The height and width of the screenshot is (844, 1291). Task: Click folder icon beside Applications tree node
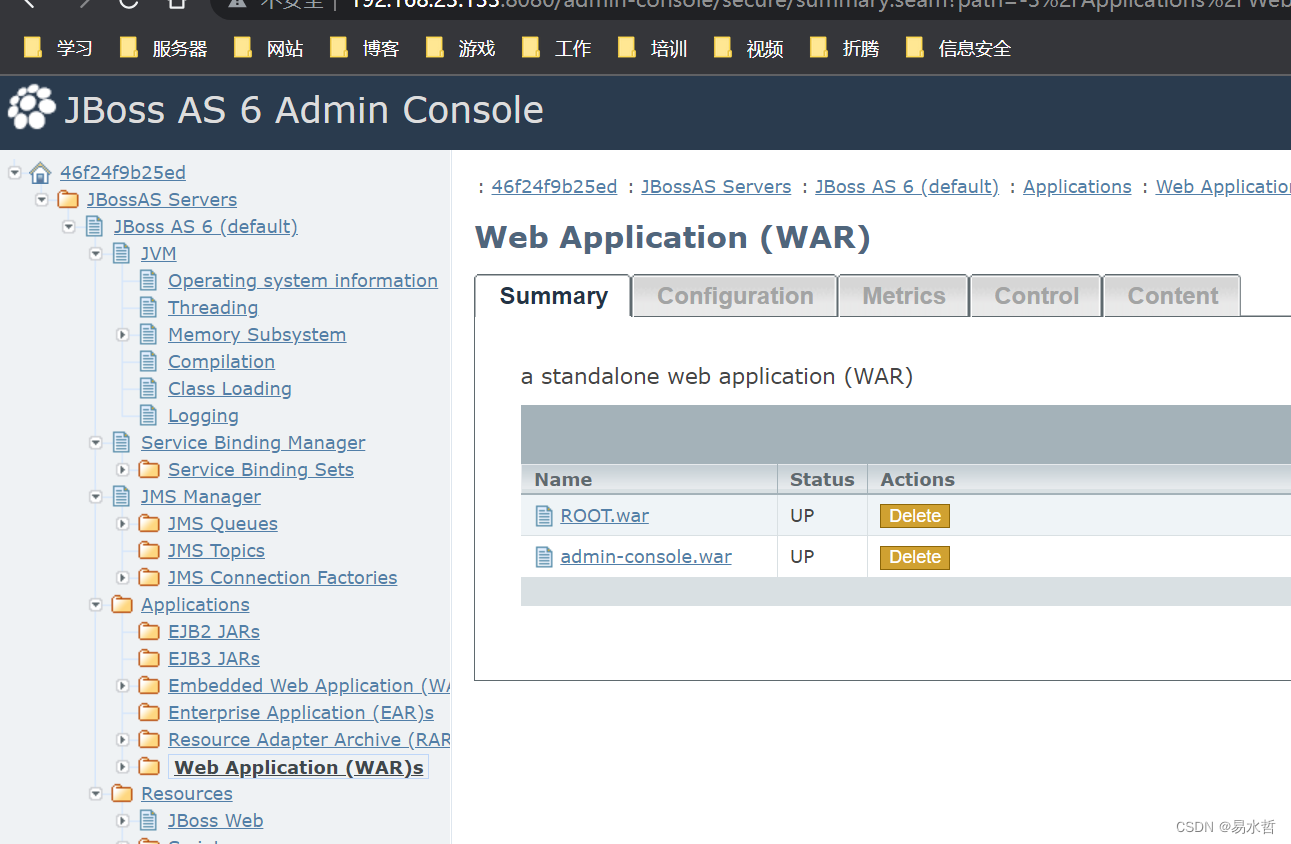click(x=122, y=605)
